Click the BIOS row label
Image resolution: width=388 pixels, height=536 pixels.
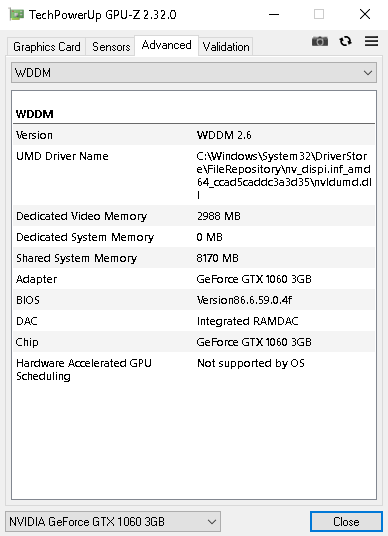pos(28,300)
